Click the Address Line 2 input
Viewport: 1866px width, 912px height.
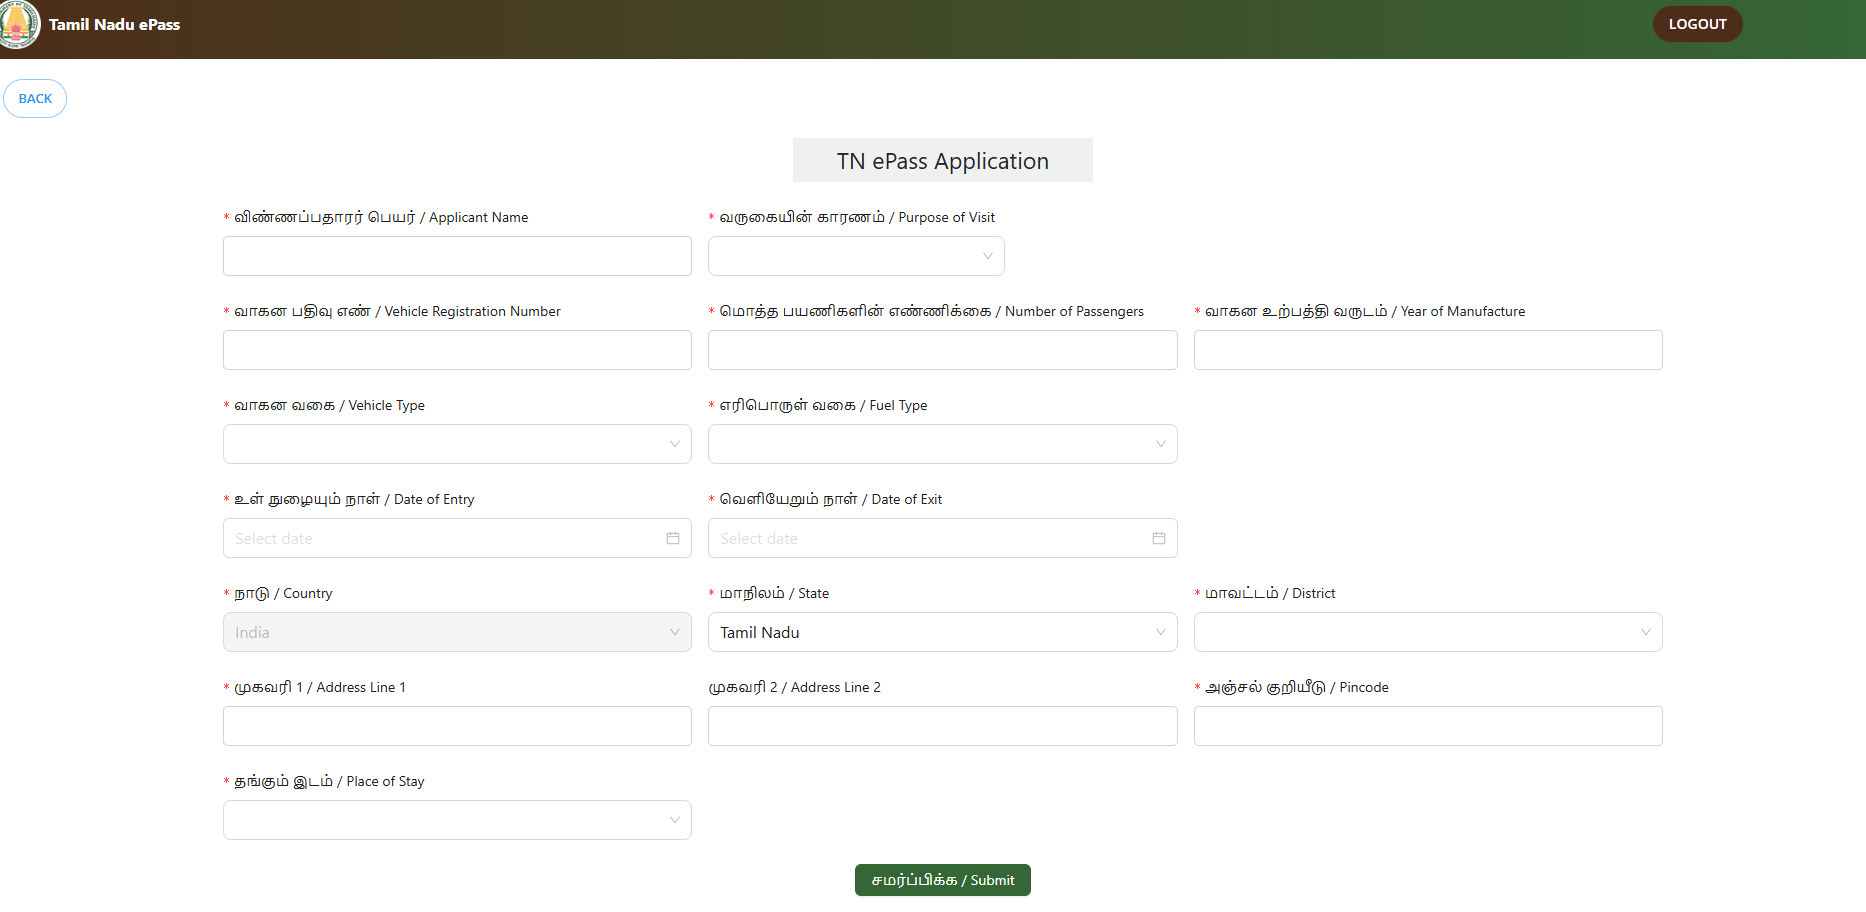pos(942,726)
